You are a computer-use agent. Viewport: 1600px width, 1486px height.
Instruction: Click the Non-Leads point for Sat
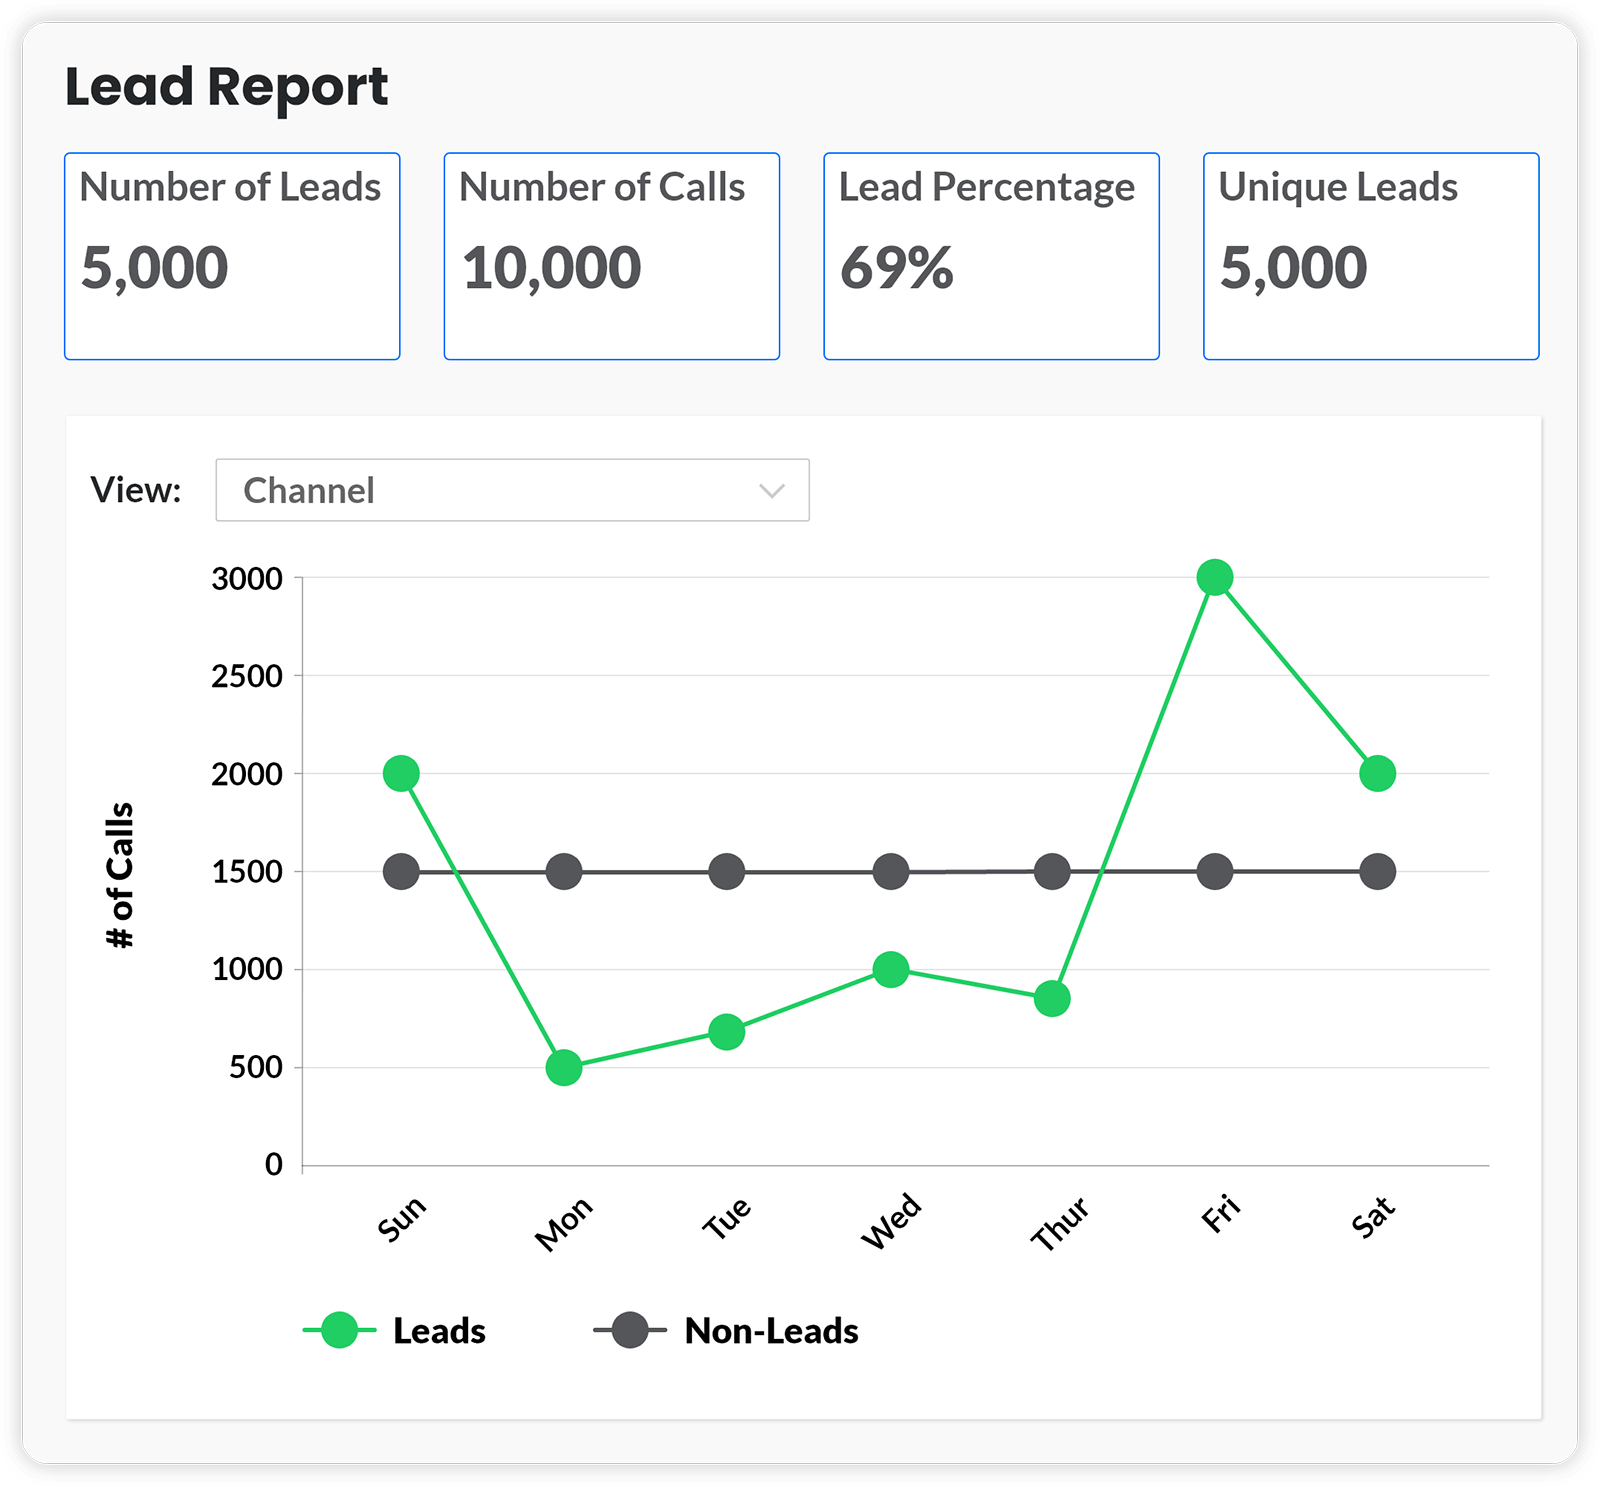click(1378, 871)
